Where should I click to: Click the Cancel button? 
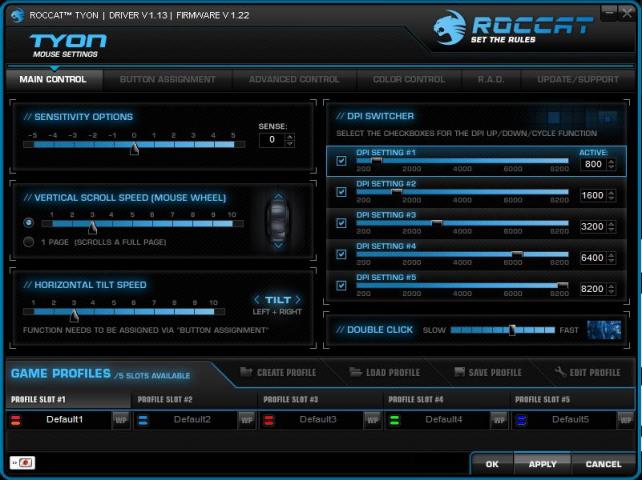(x=604, y=464)
